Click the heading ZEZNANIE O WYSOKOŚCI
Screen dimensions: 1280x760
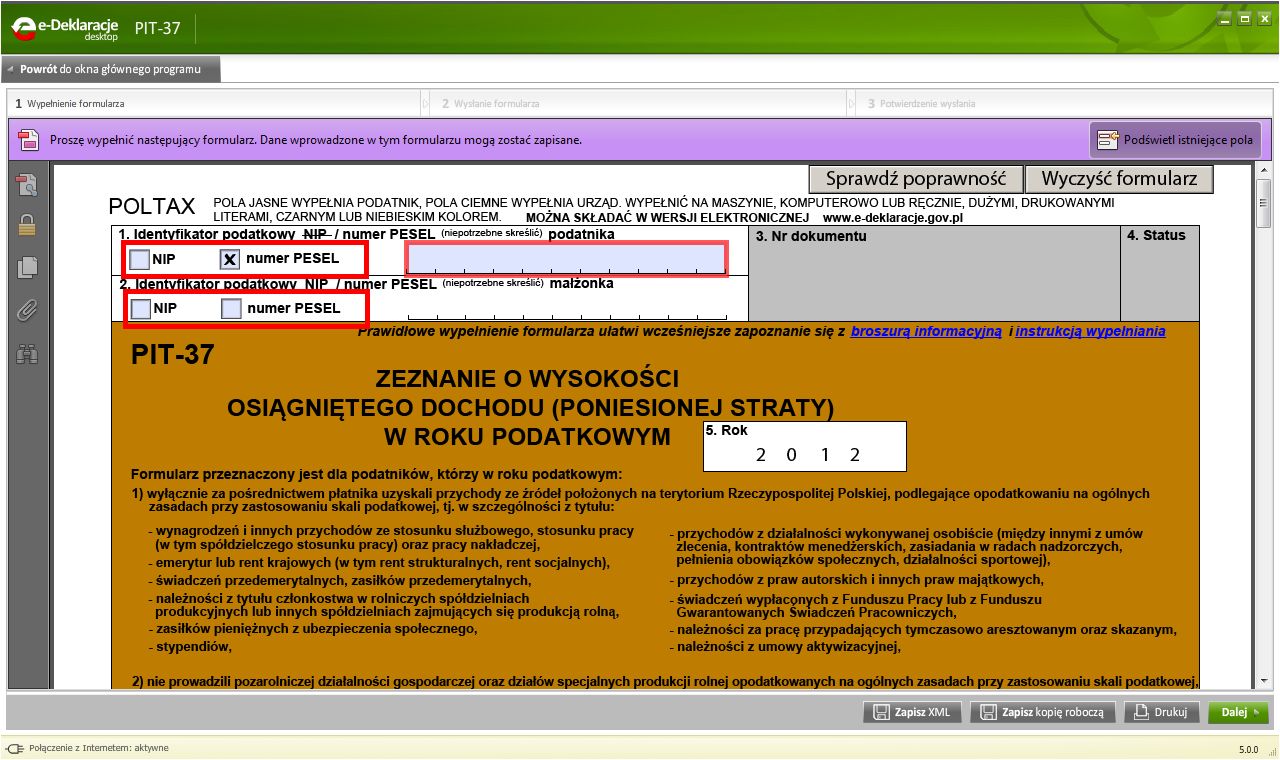(x=527, y=379)
